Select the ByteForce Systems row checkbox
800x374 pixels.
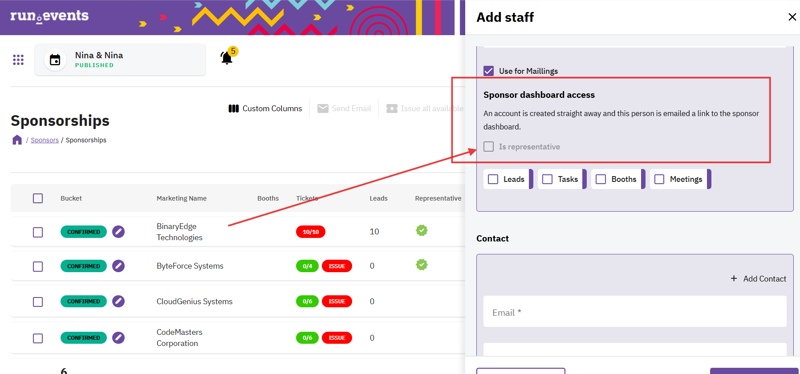click(x=38, y=266)
